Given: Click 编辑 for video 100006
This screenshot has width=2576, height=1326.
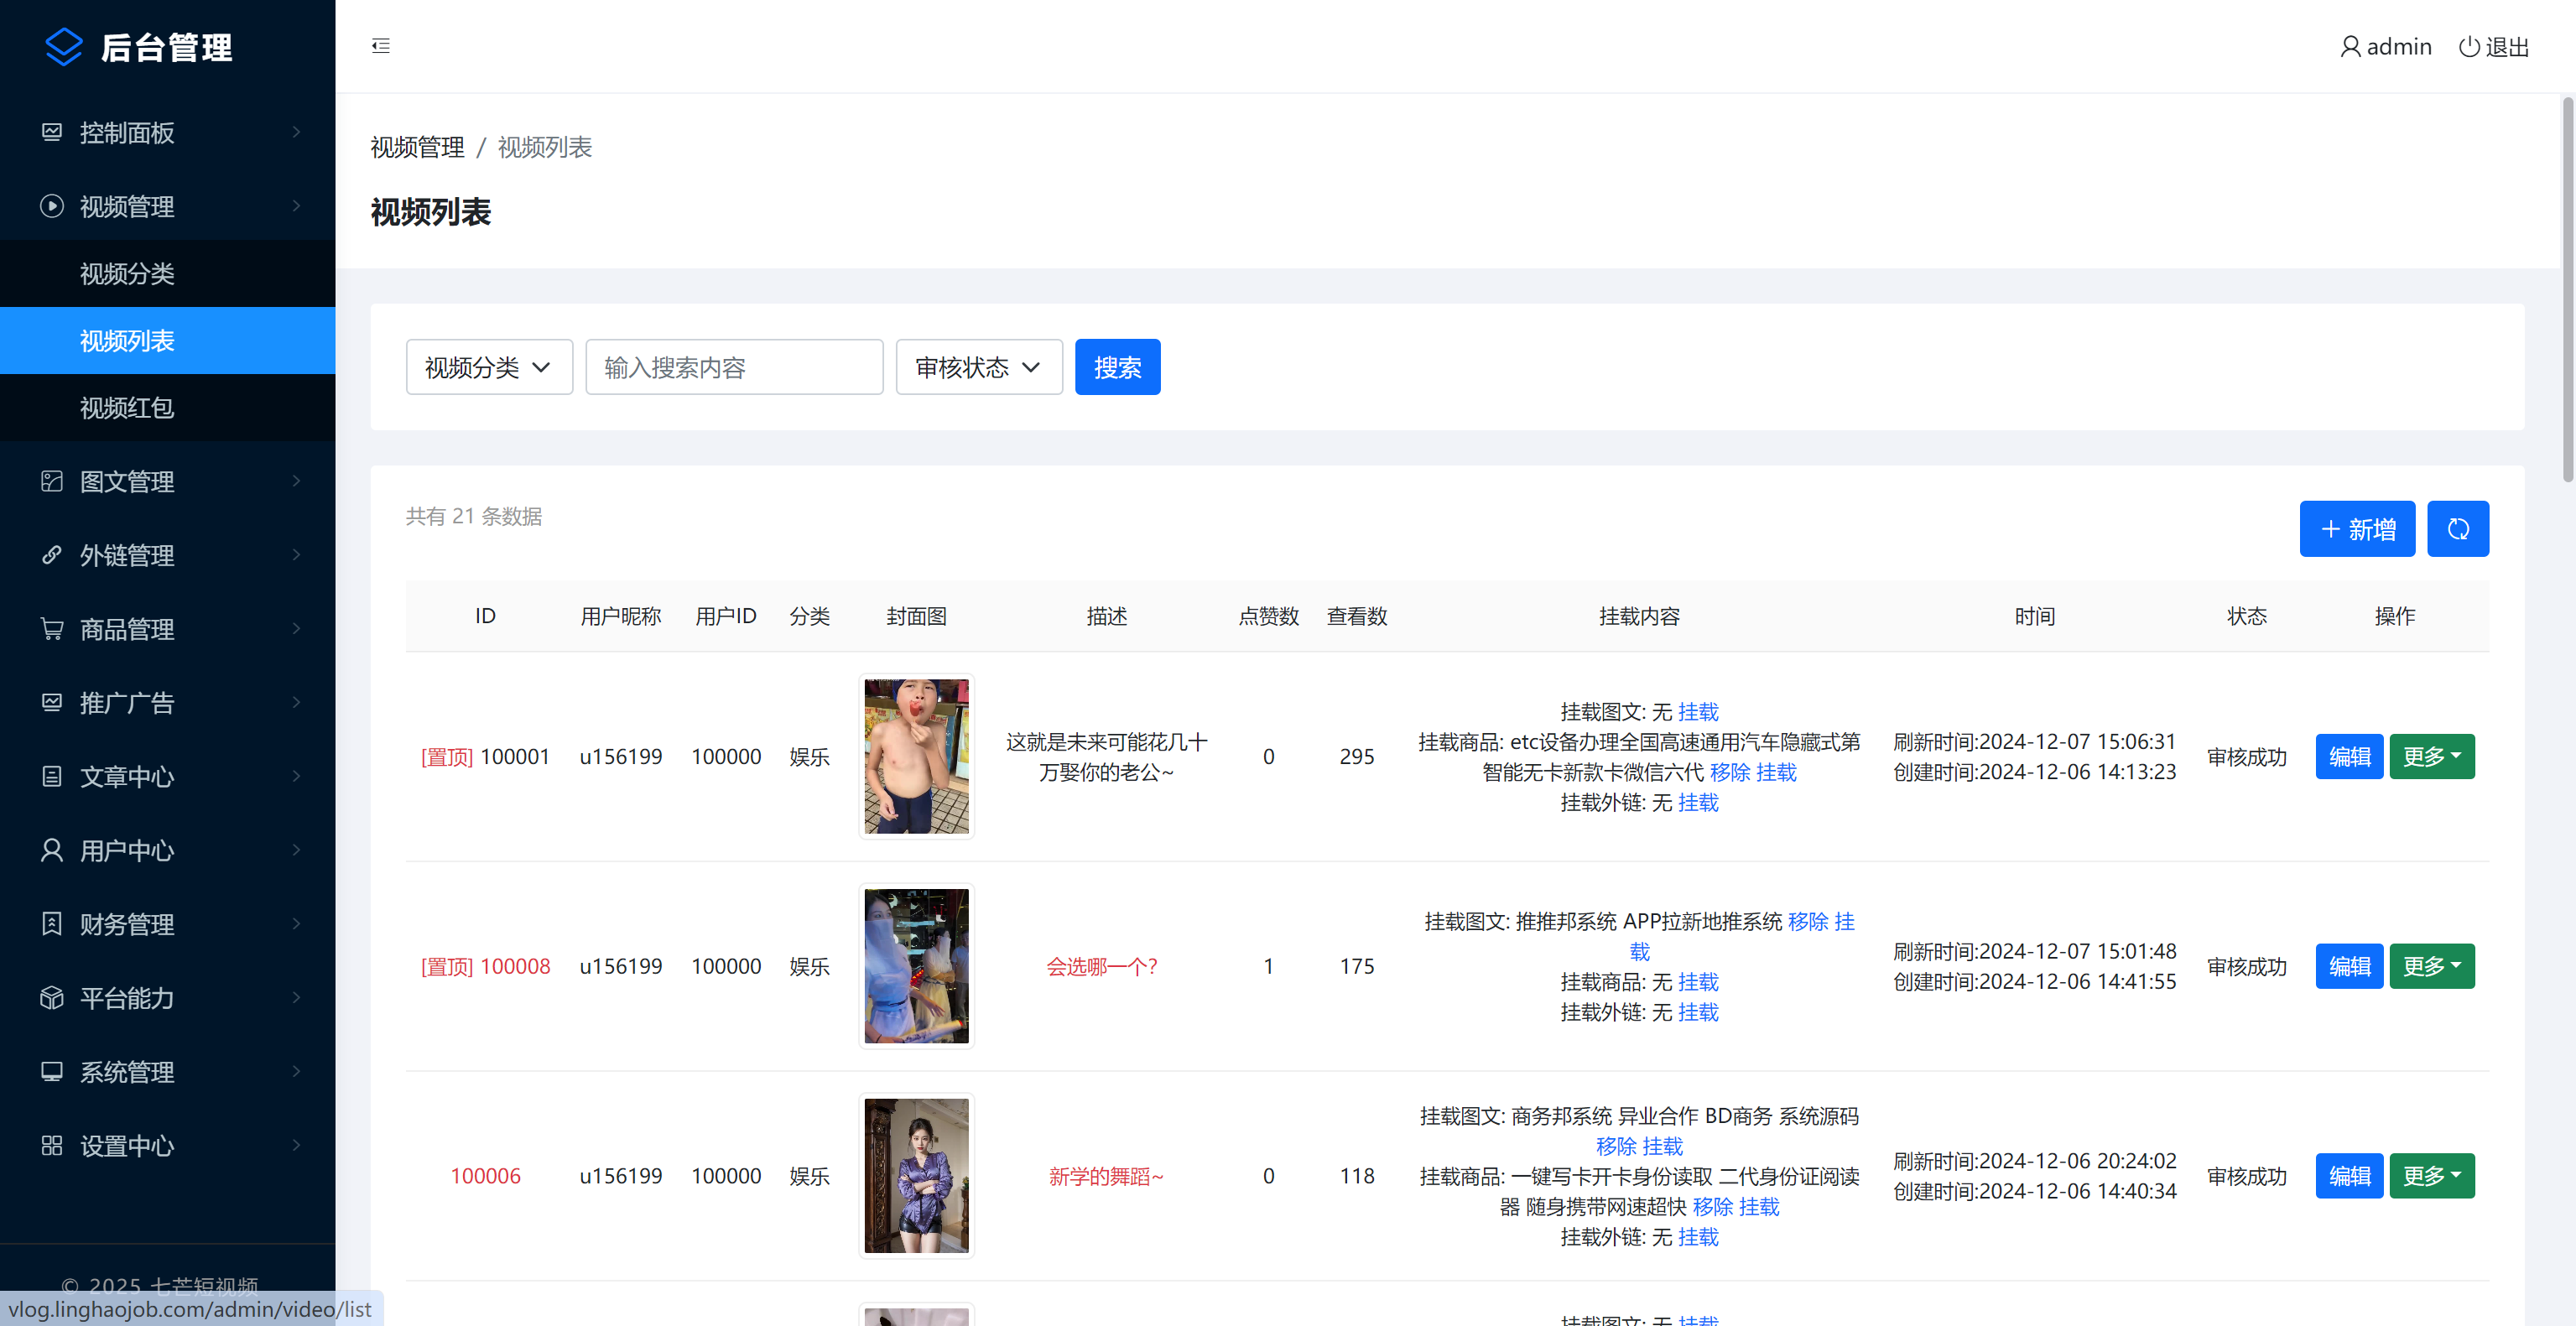Looking at the screenshot, I should click(x=2349, y=1176).
